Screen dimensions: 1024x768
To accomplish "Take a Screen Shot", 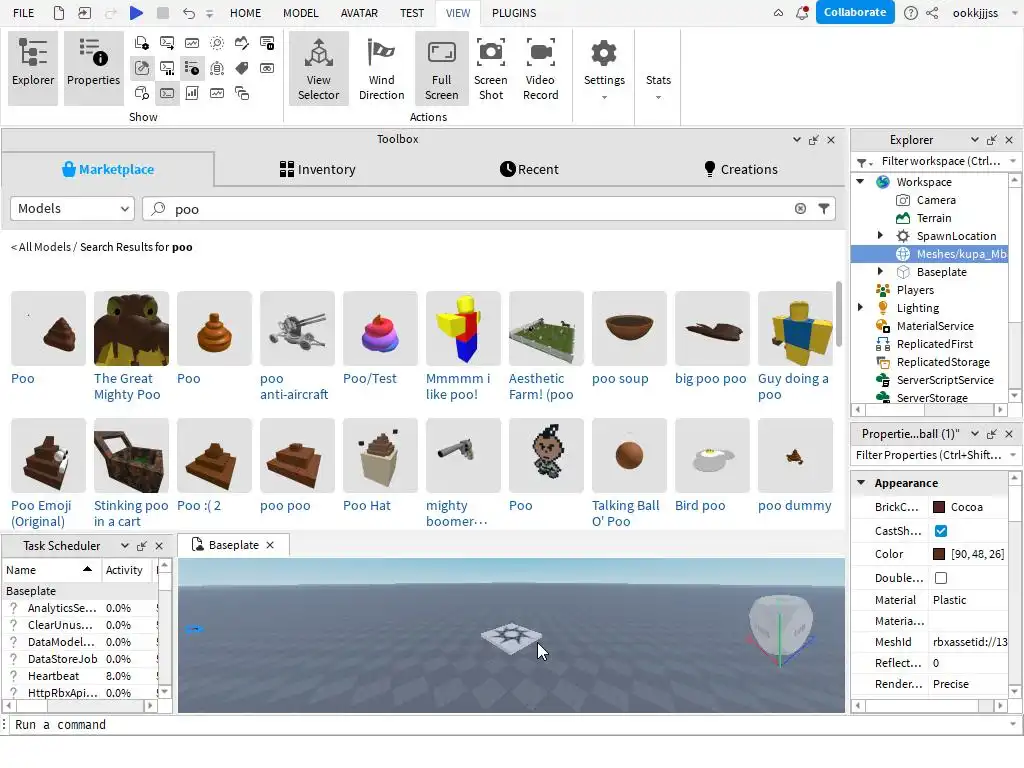I will pyautogui.click(x=490, y=68).
